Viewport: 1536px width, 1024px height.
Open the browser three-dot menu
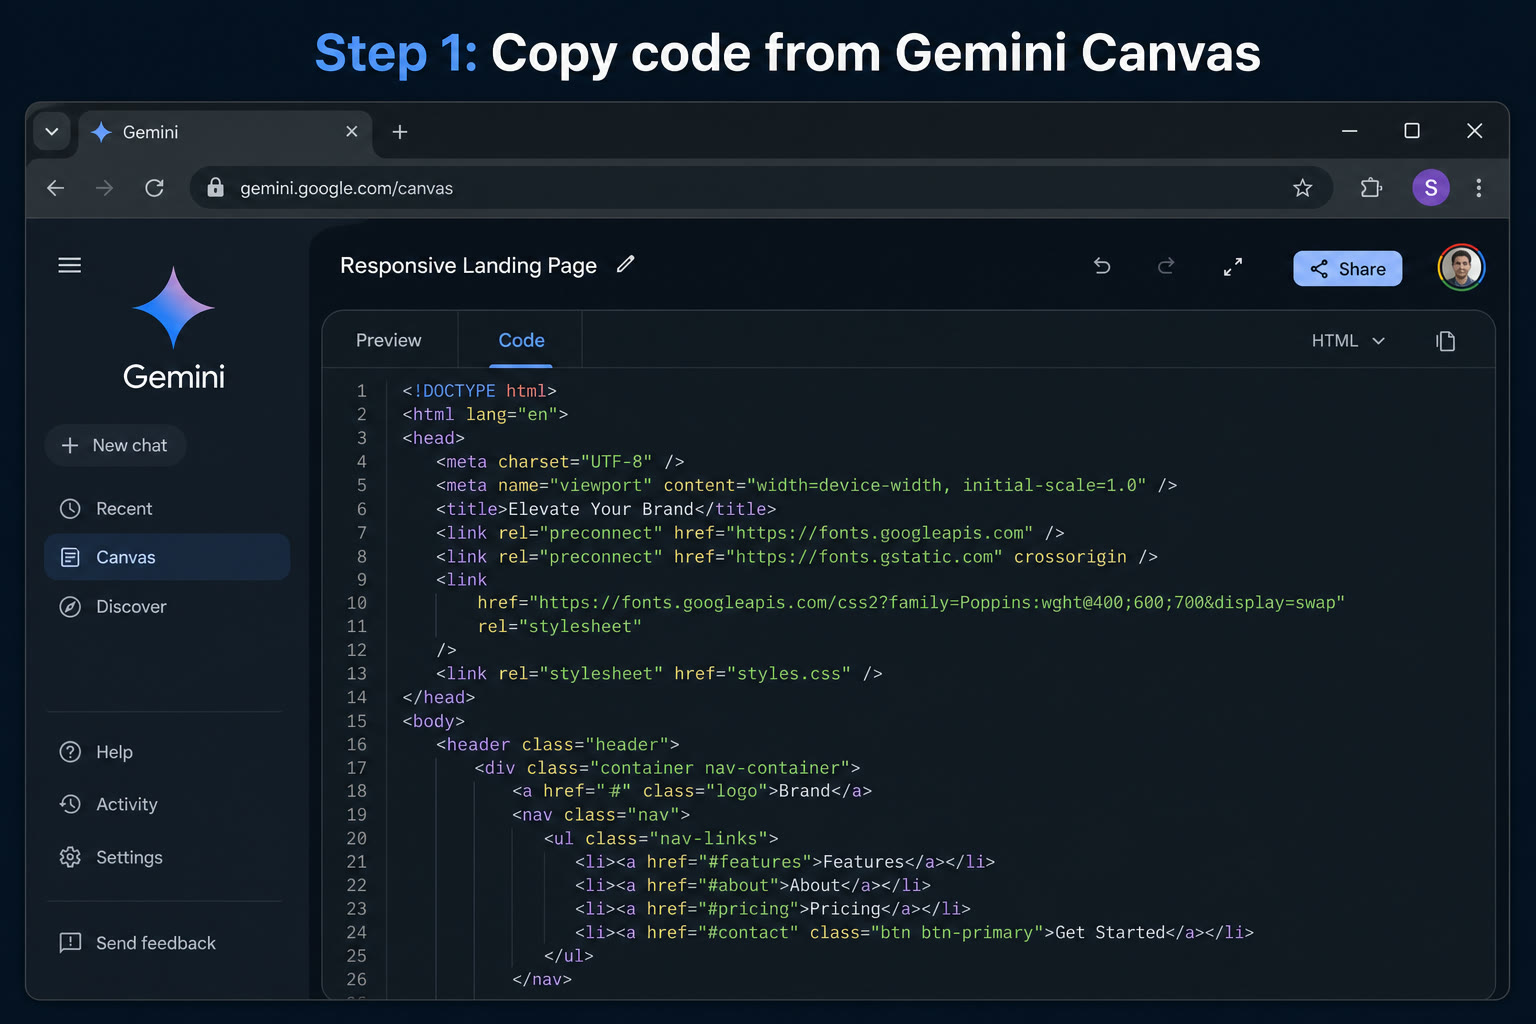(x=1479, y=187)
